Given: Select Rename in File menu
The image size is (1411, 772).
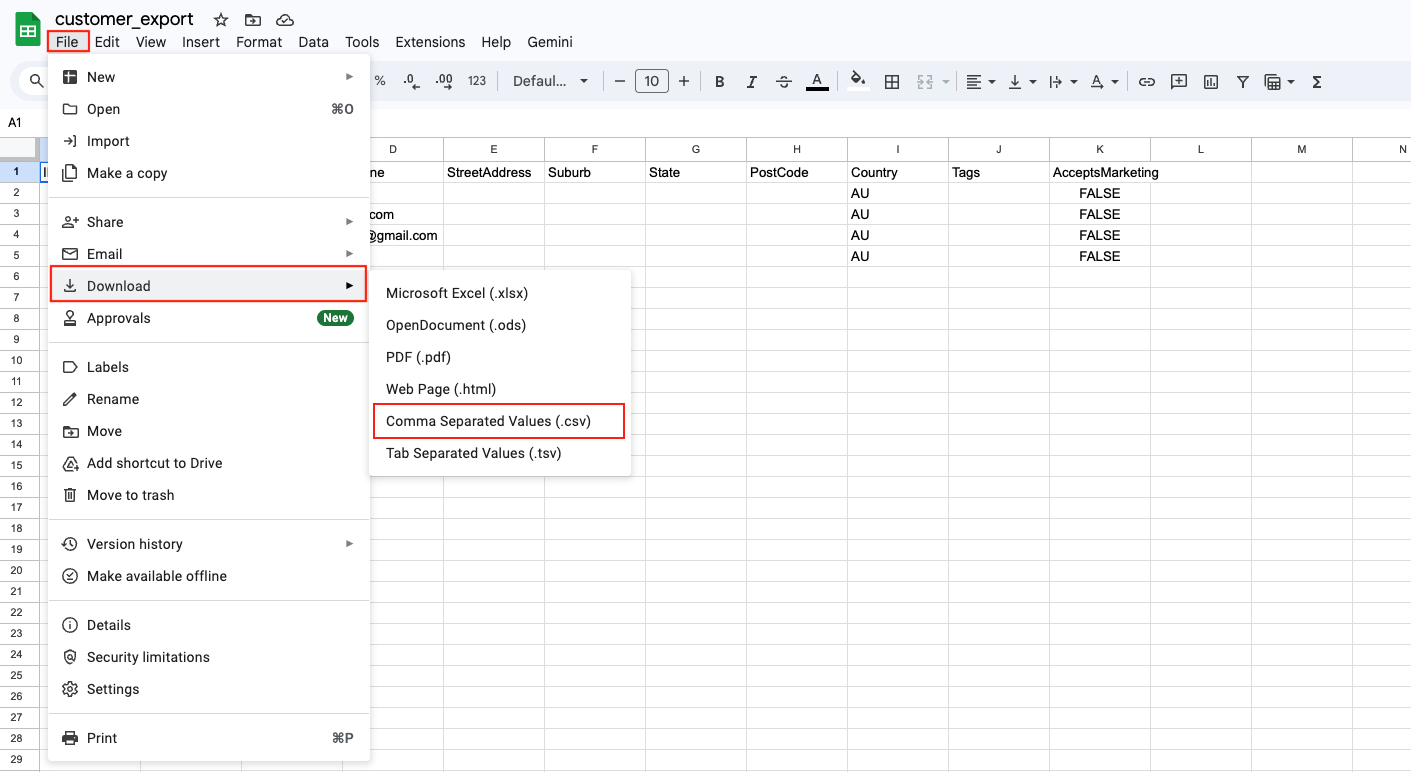Looking at the screenshot, I should 209,399.
